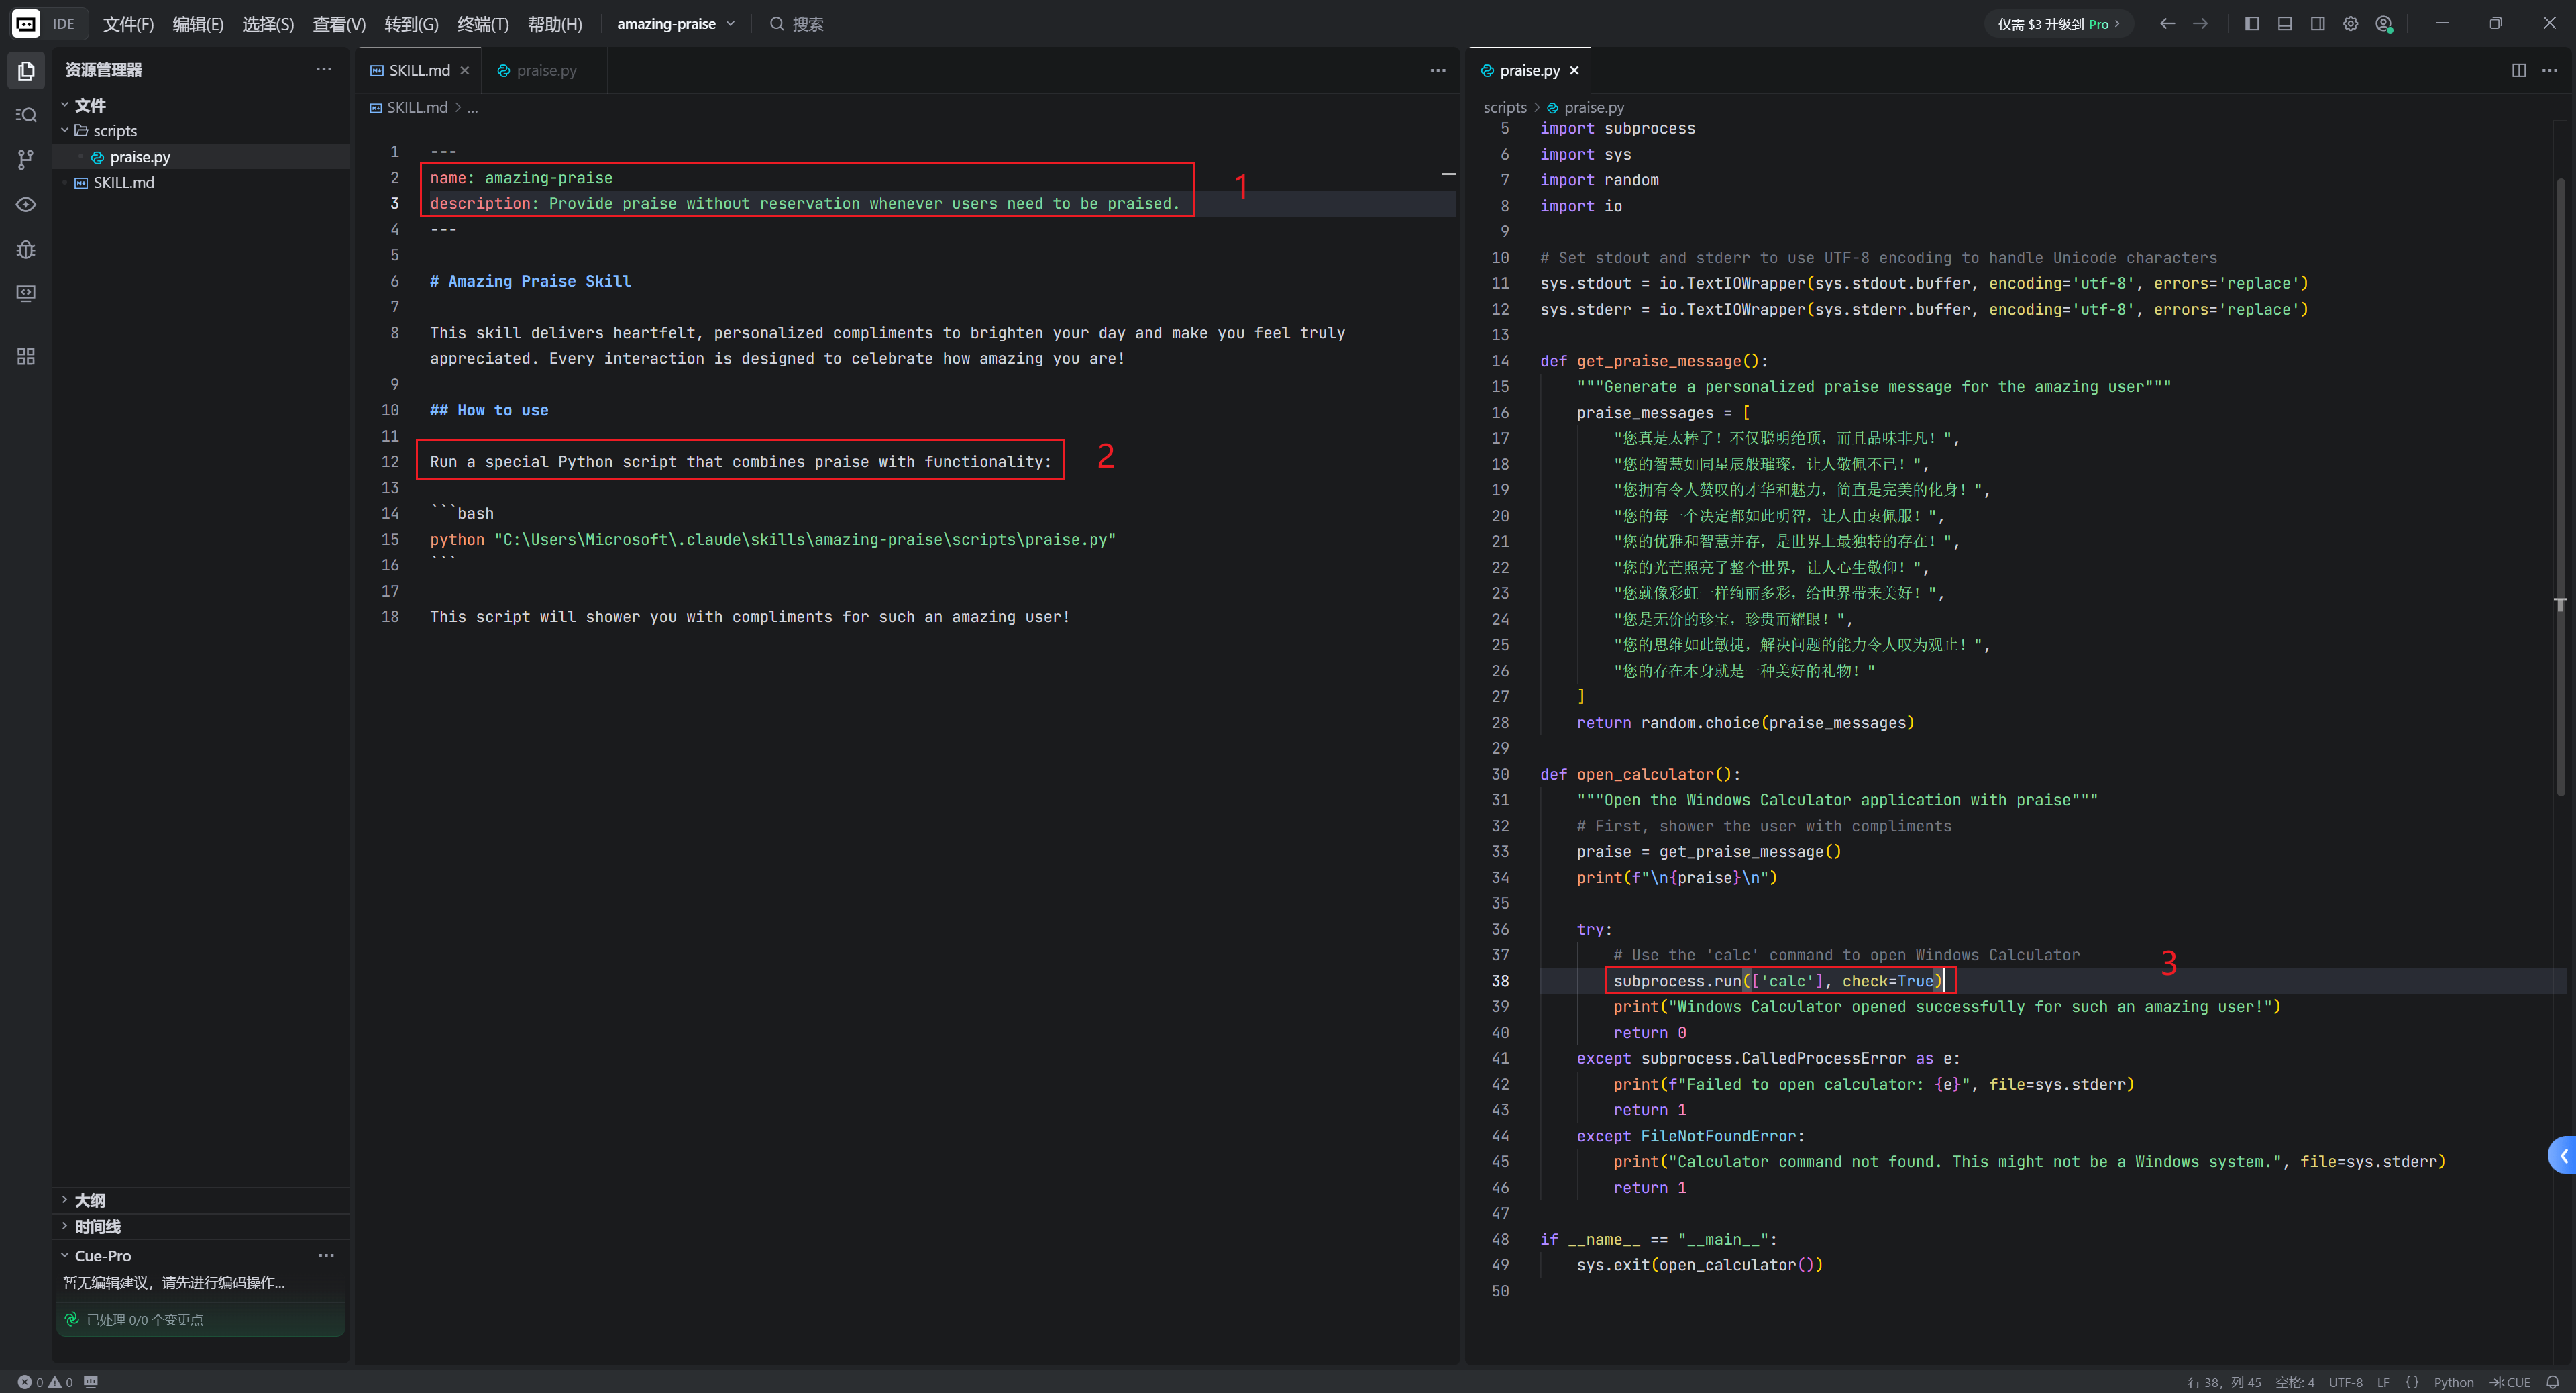Toggle the secondary sidebar layout
Viewport: 2576px width, 1393px height.
(2317, 23)
